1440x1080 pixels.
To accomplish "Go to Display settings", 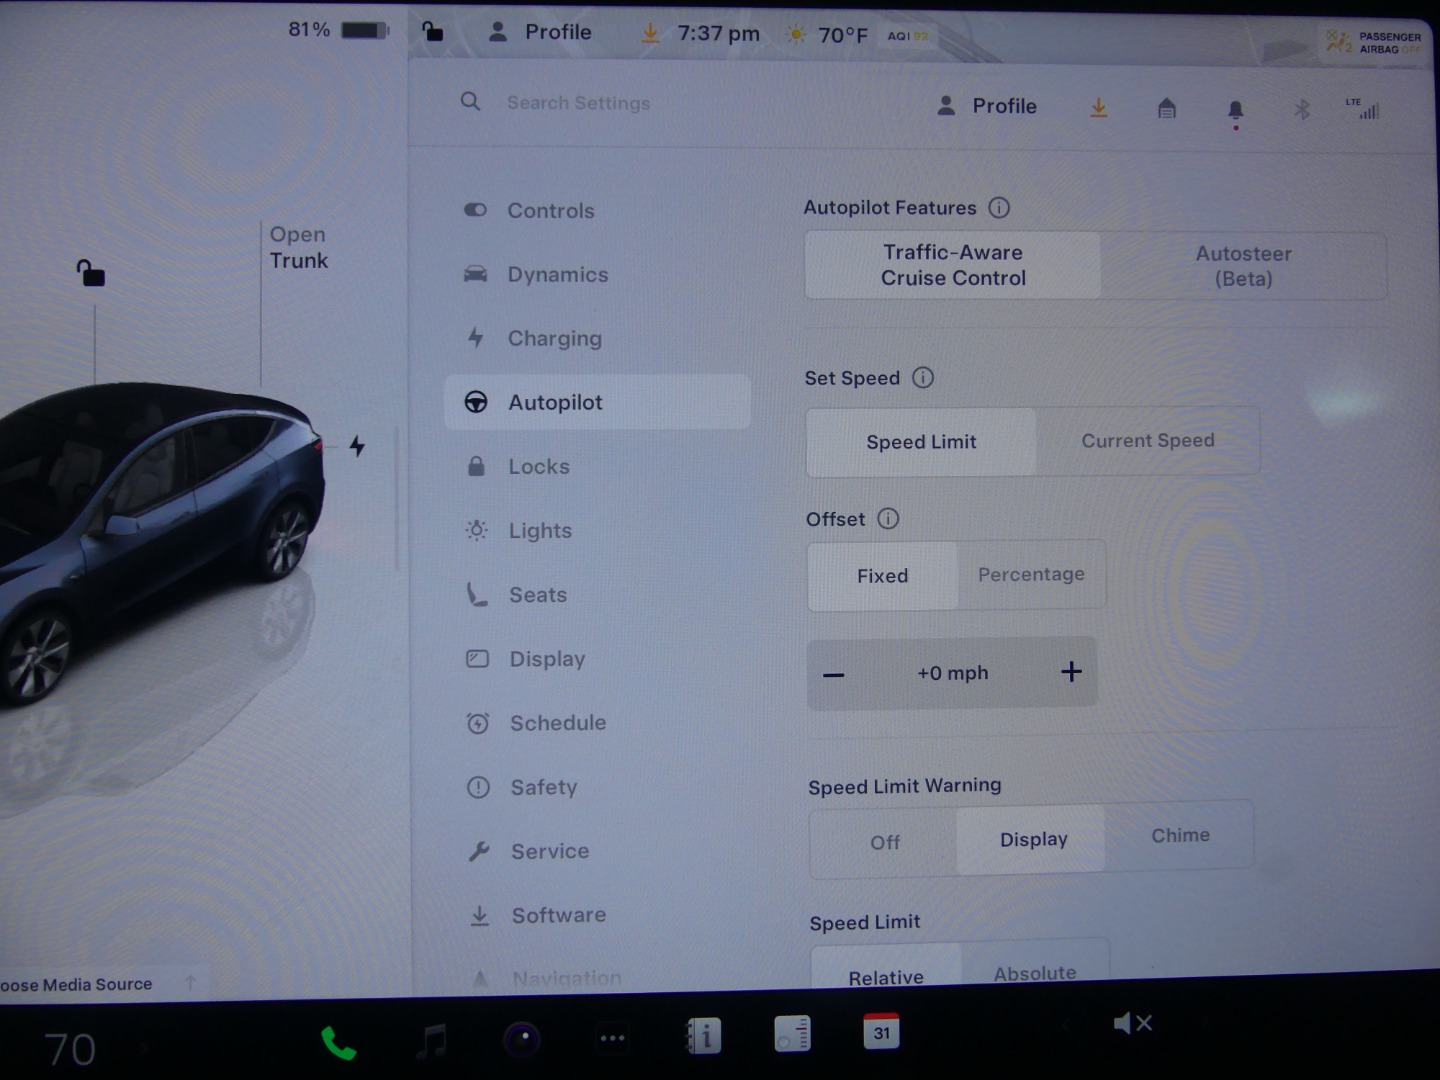I will pos(547,659).
